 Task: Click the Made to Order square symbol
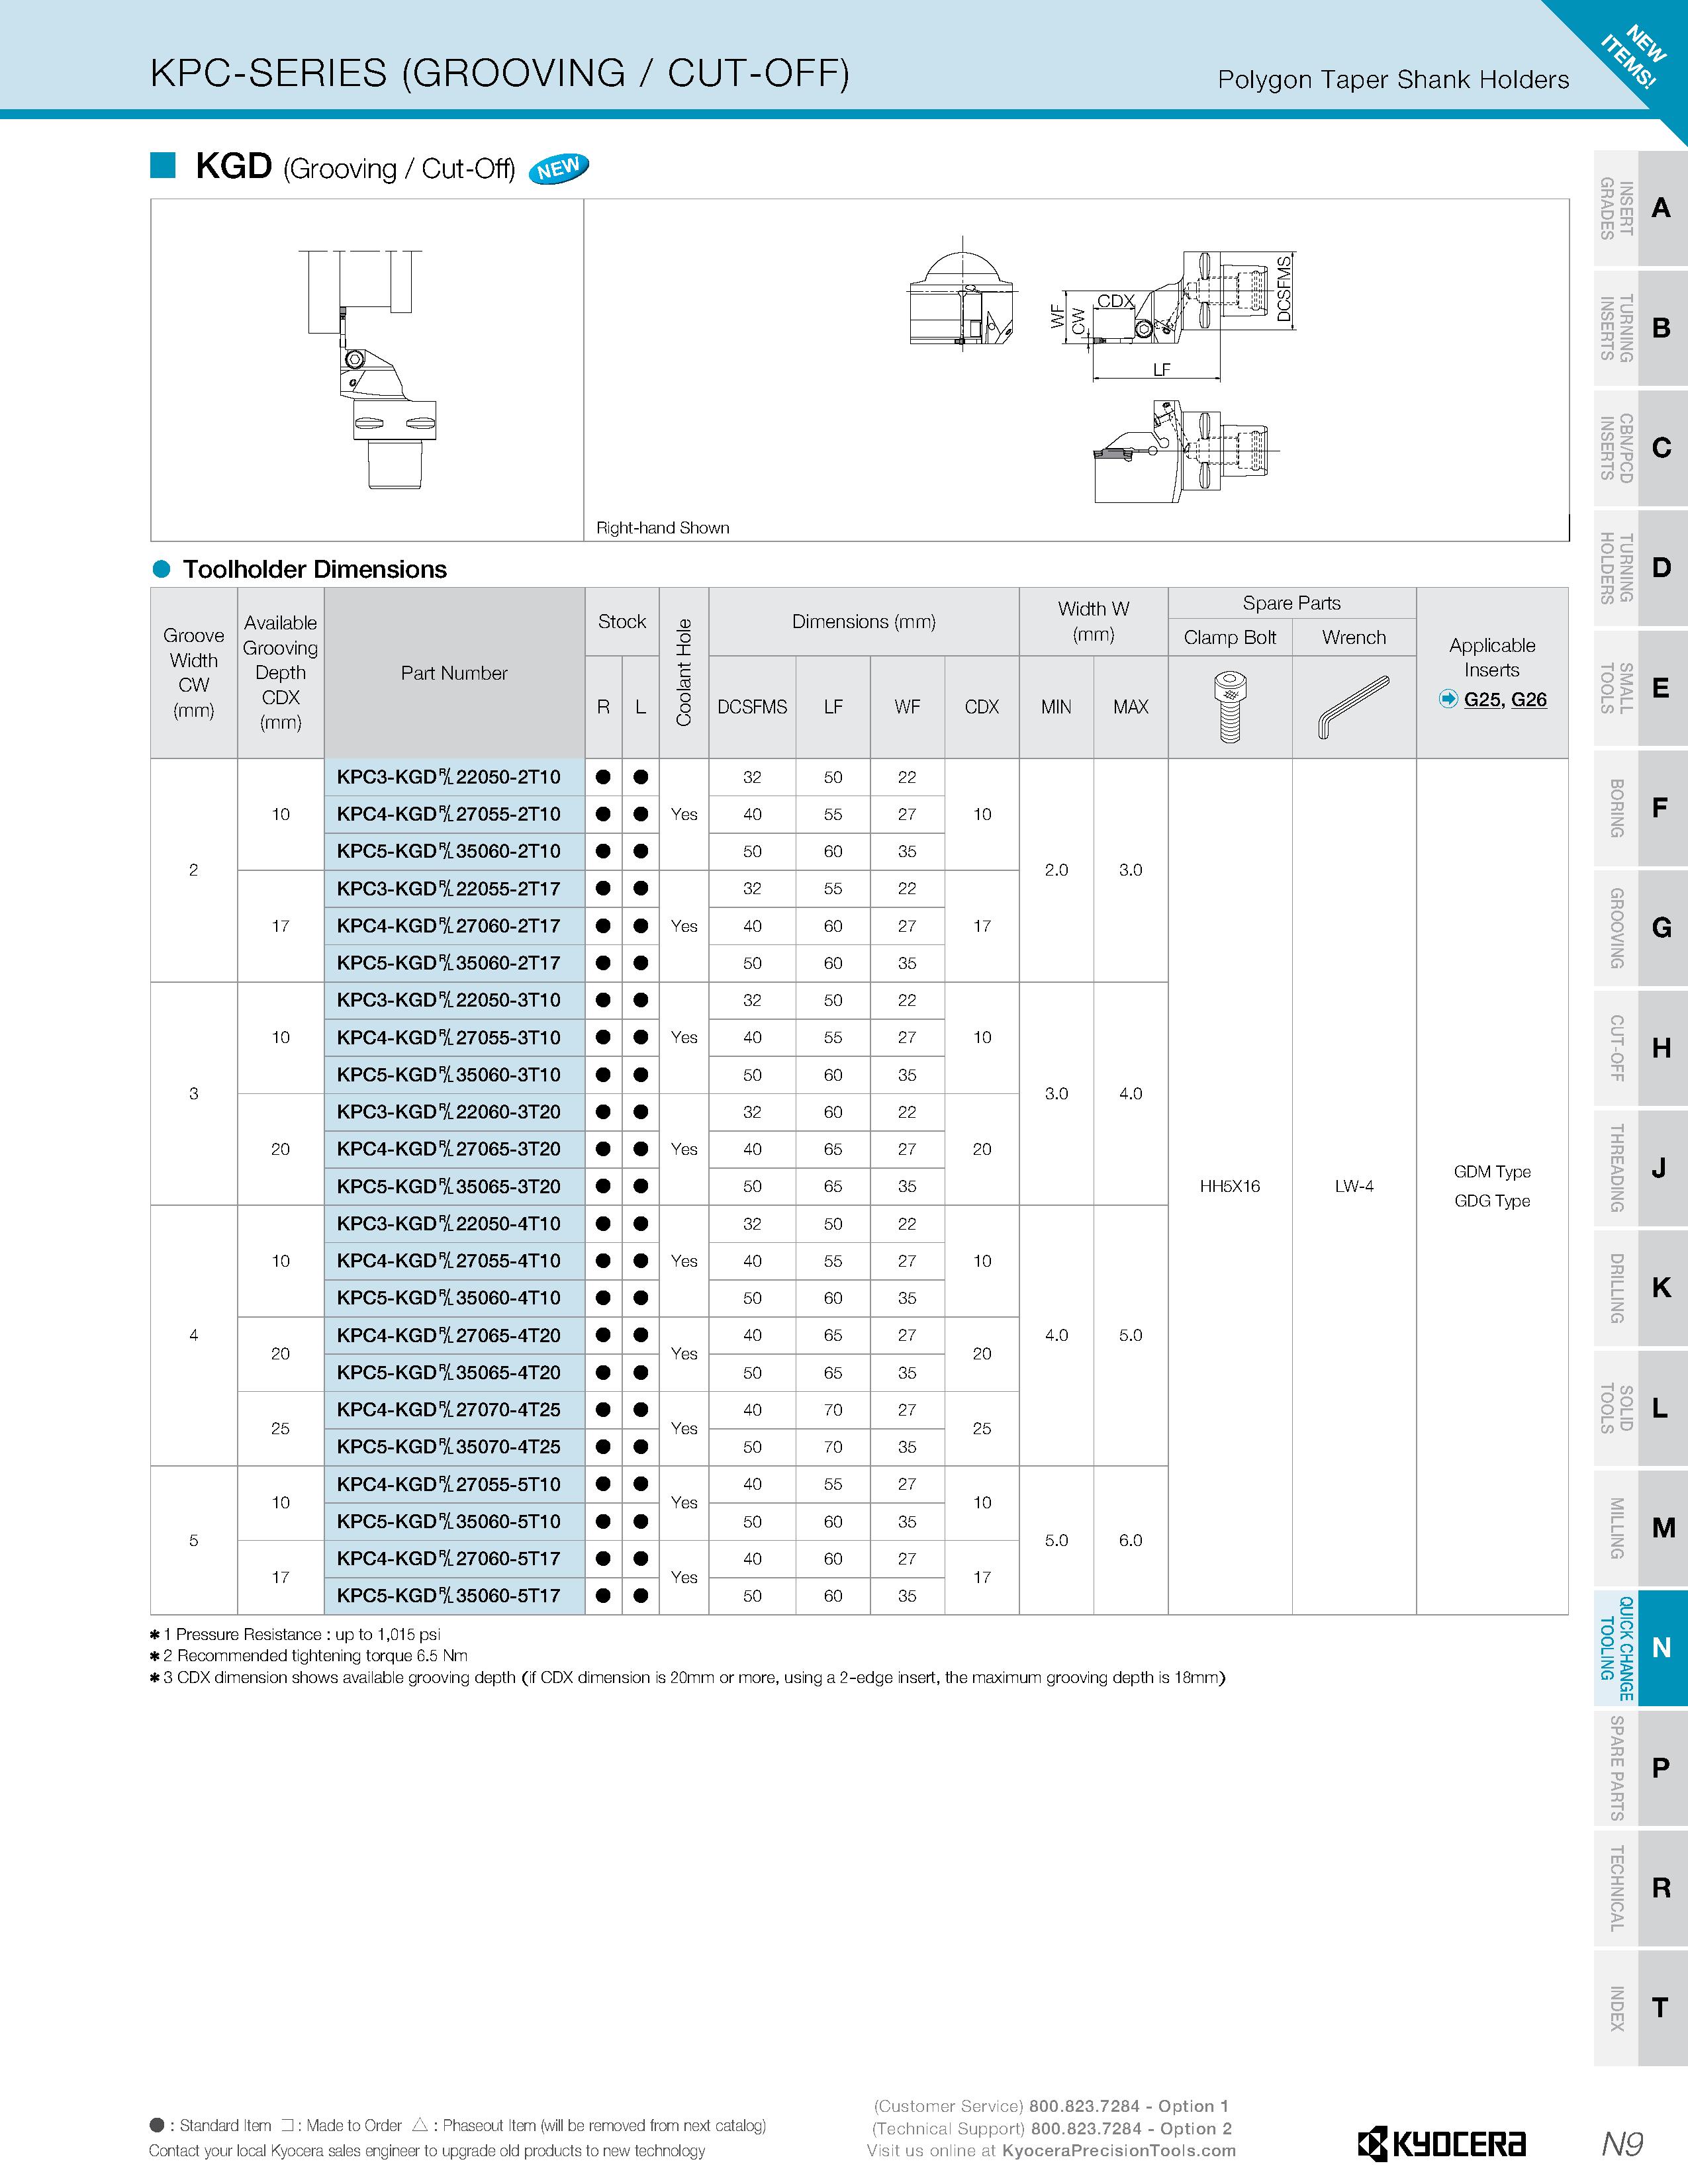288,2125
